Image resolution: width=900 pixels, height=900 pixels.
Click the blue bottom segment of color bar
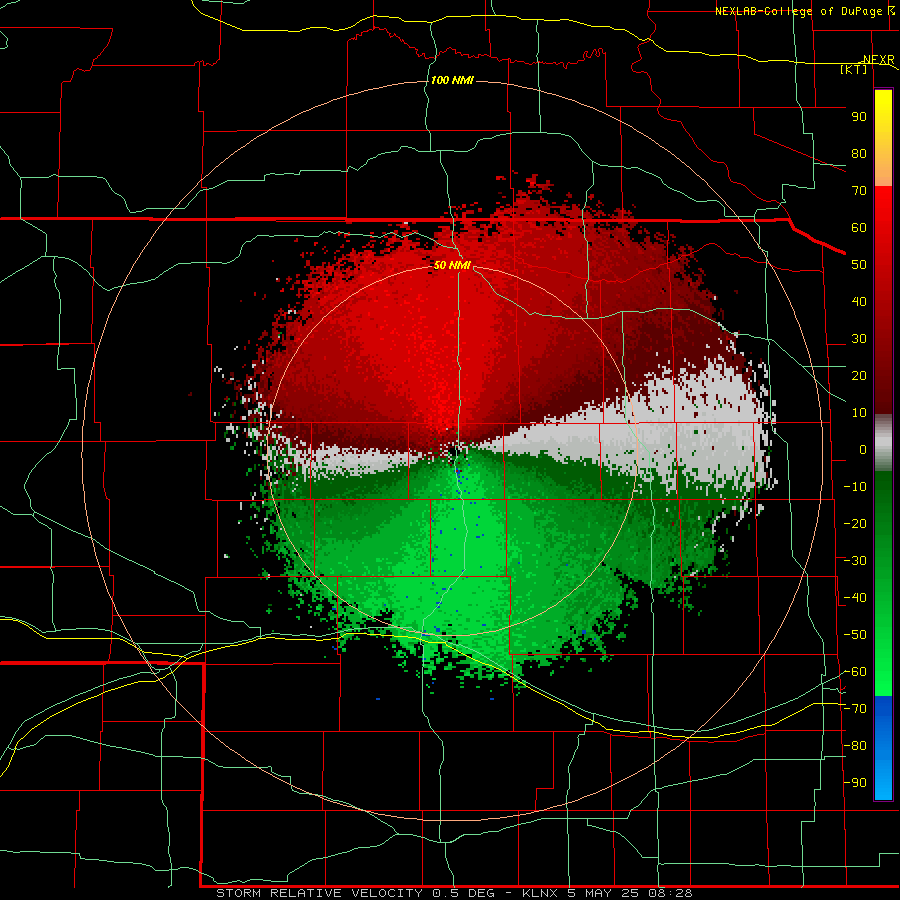pos(883,748)
